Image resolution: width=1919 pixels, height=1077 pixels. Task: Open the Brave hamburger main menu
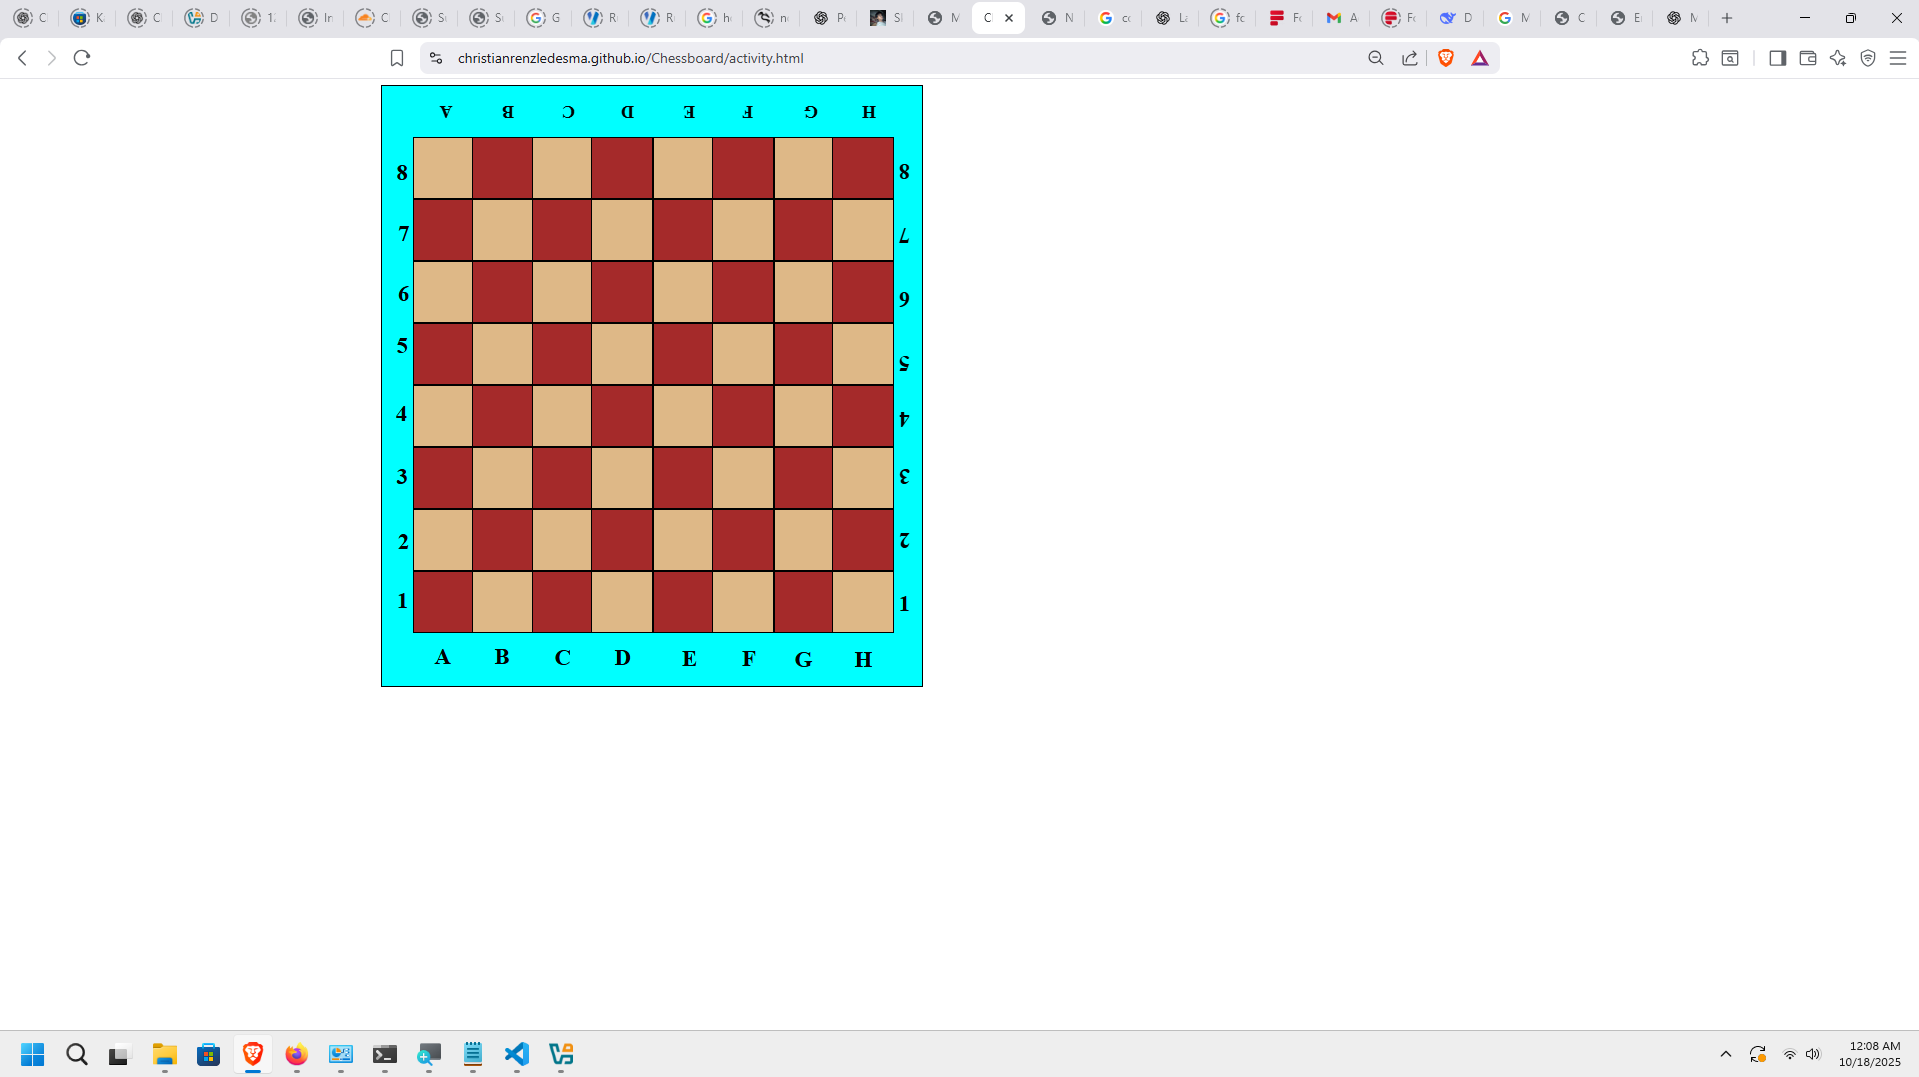click(1898, 58)
